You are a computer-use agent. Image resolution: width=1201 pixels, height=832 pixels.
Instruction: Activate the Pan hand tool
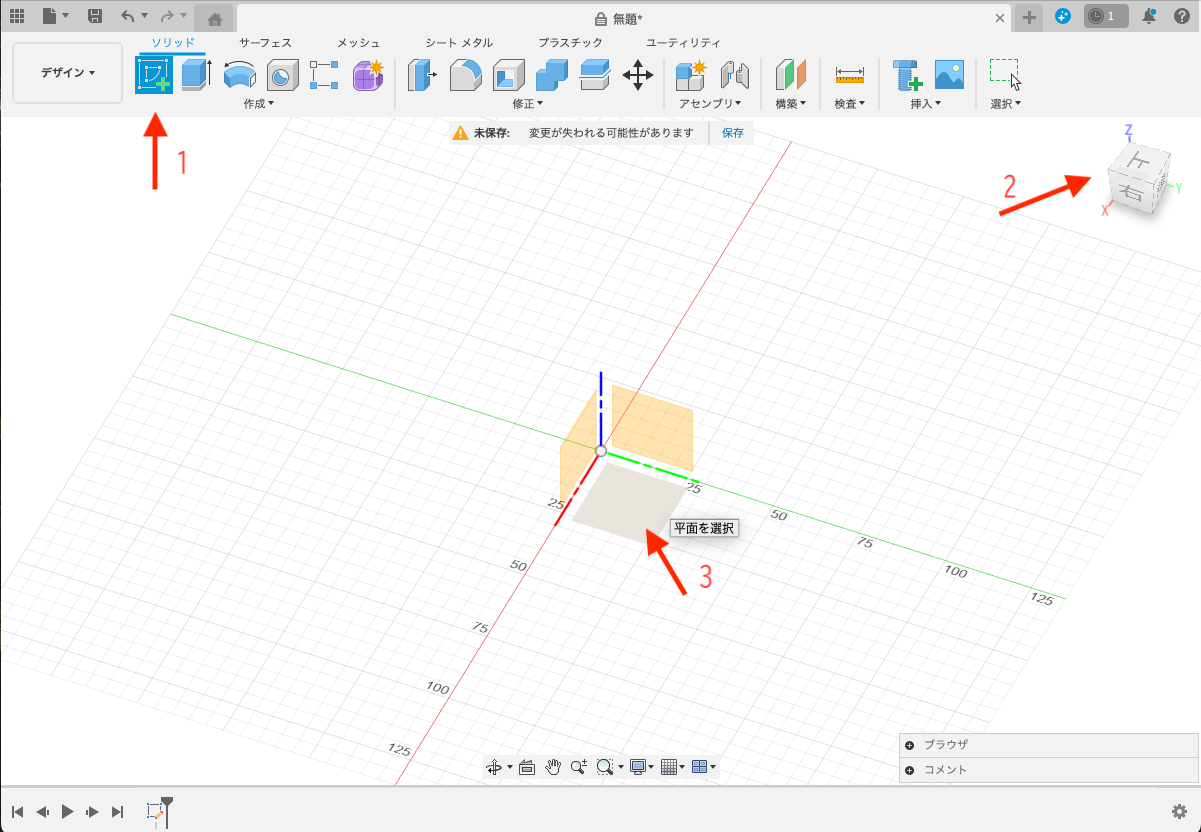click(x=553, y=767)
